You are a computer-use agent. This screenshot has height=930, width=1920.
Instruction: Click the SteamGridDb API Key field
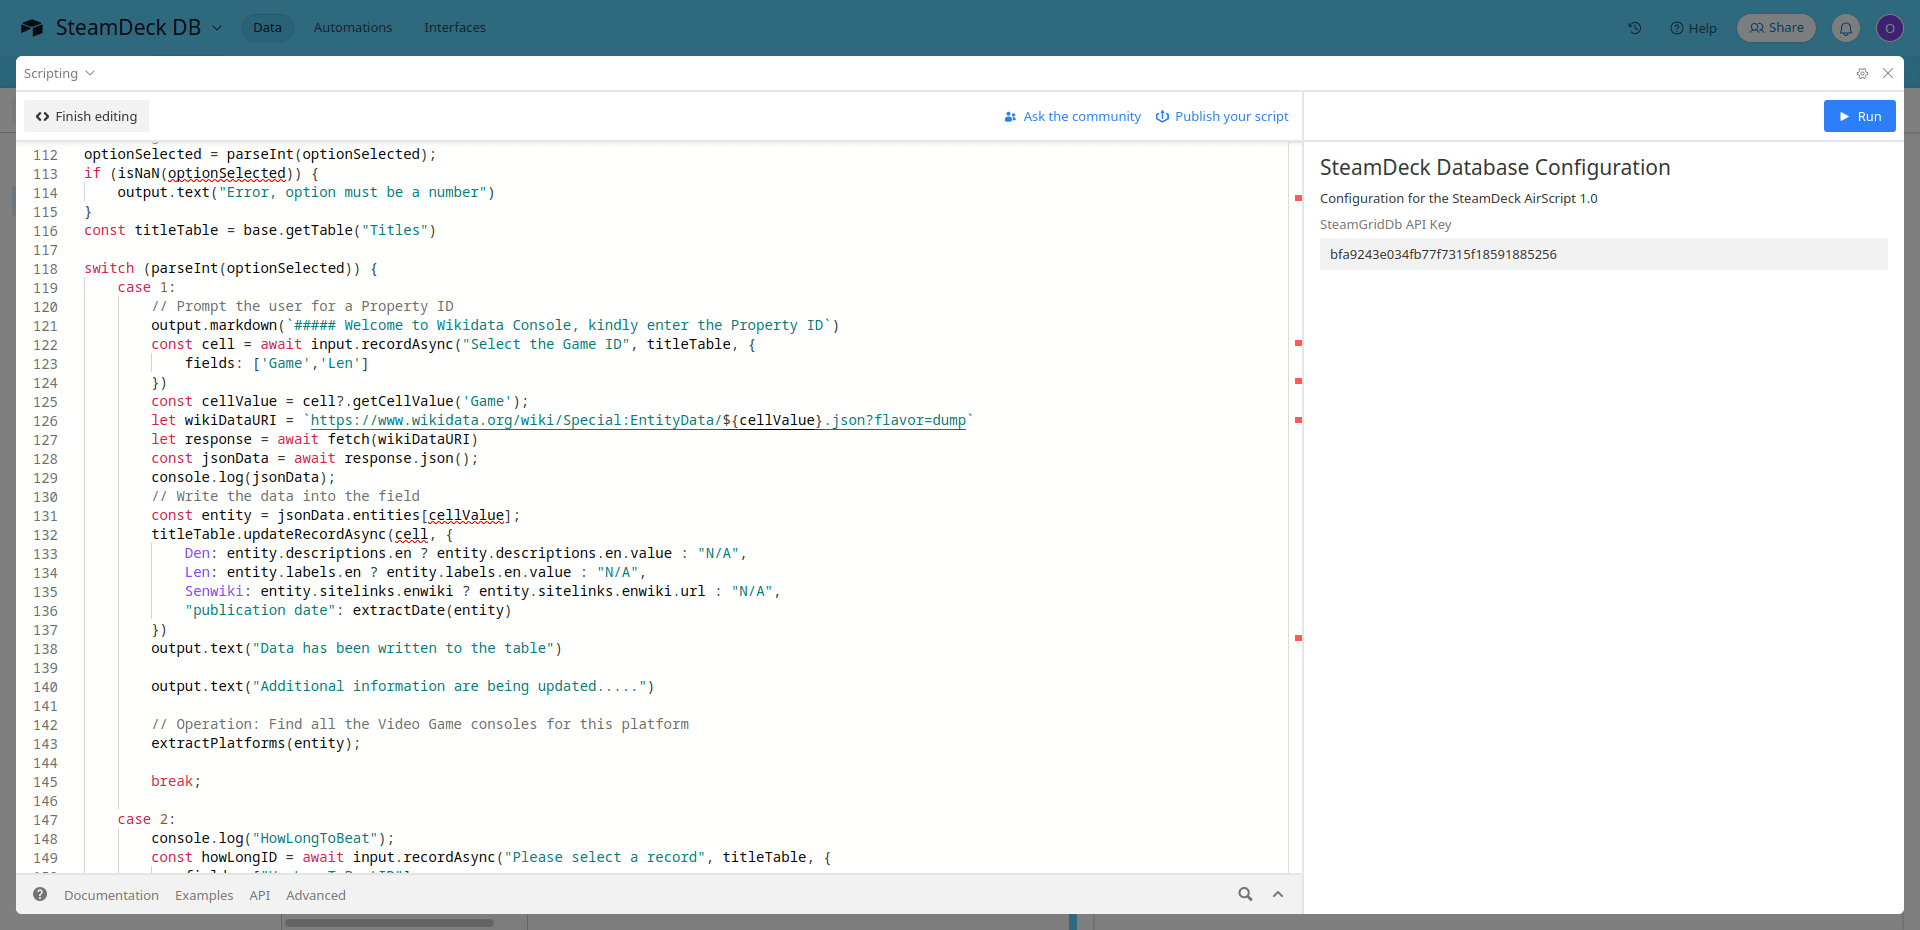(x=1603, y=254)
